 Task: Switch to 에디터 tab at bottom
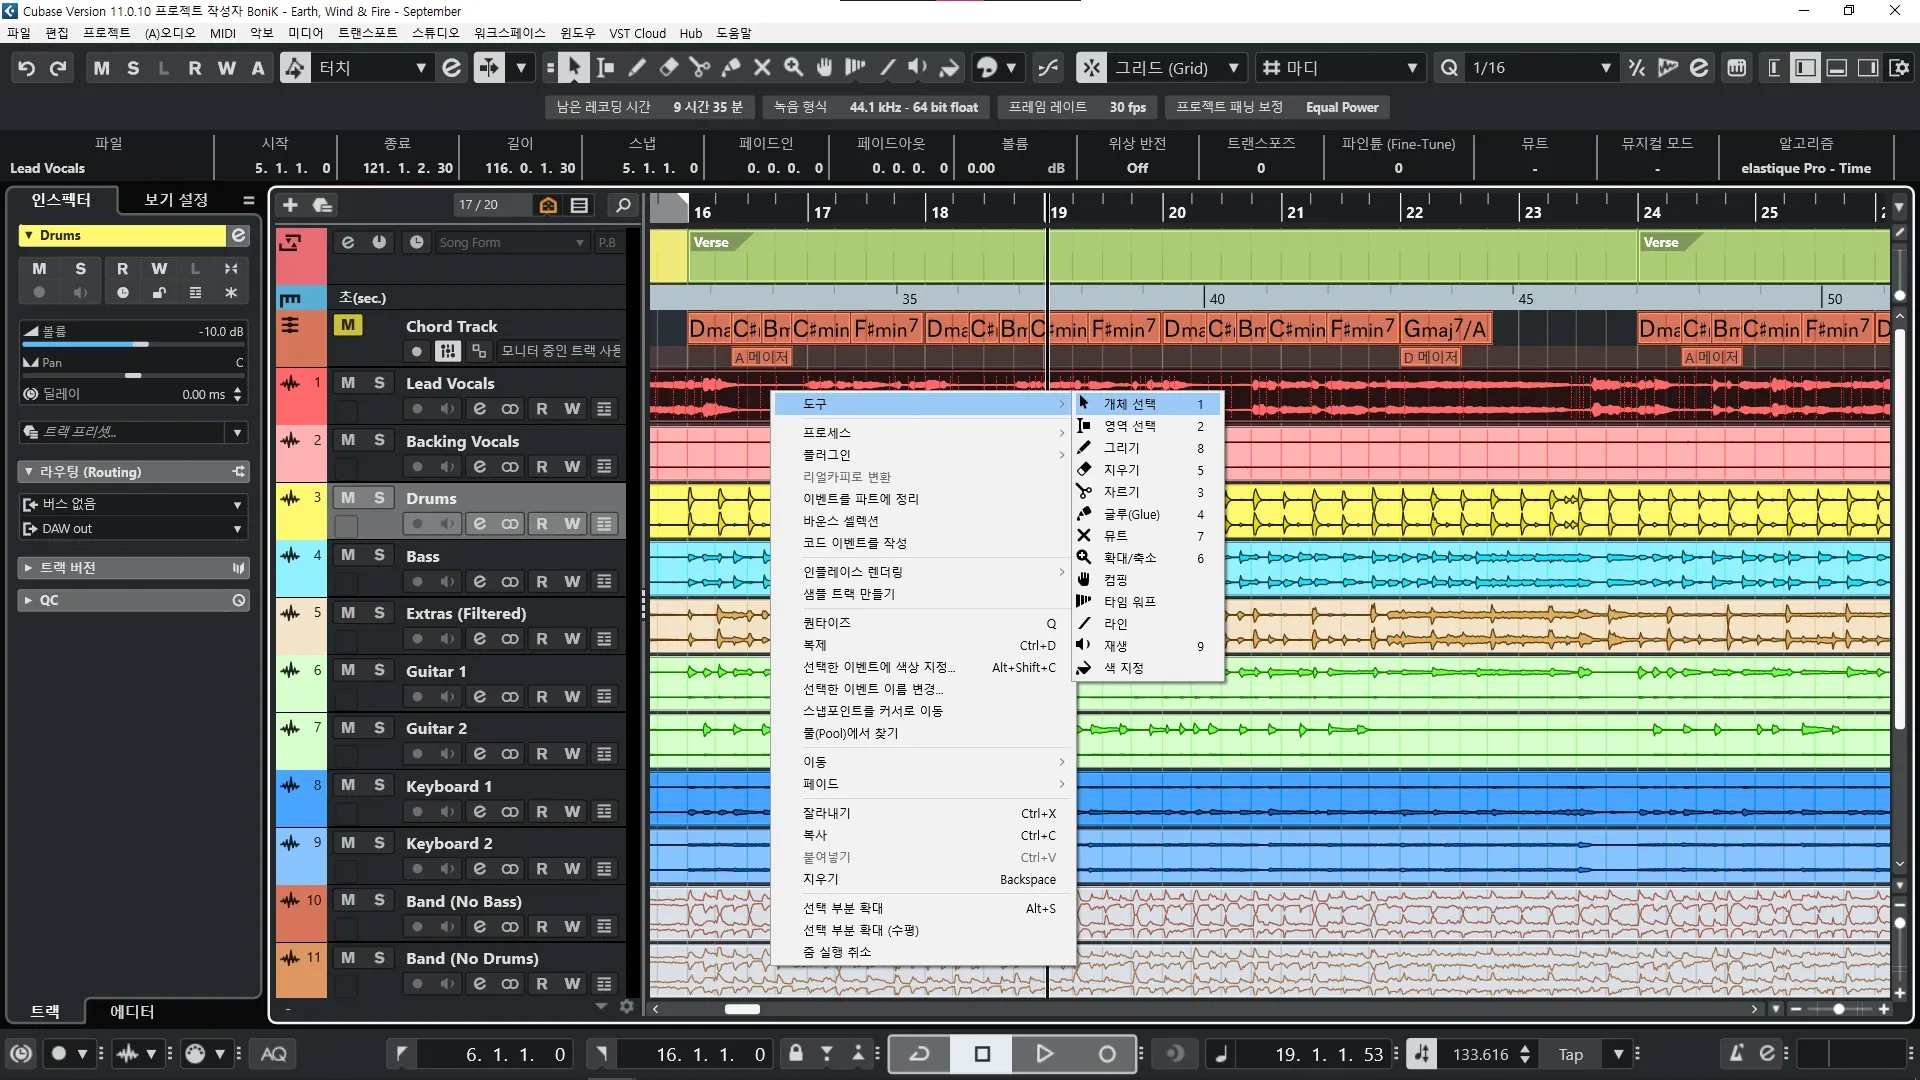pyautogui.click(x=132, y=1012)
